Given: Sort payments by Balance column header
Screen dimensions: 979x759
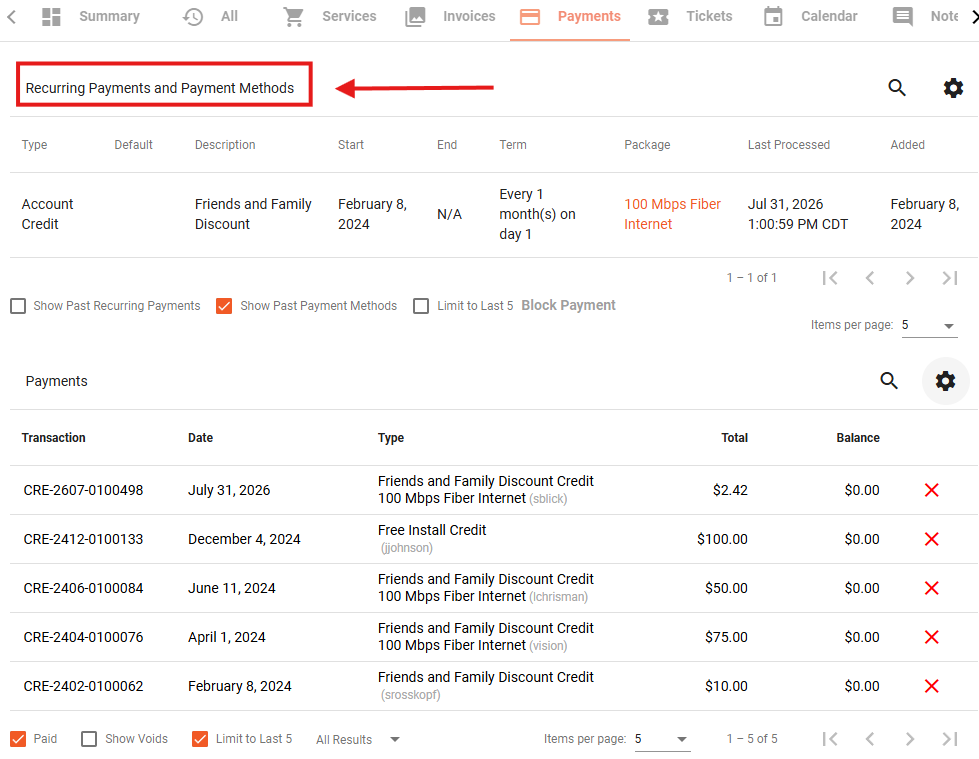Looking at the screenshot, I should pyautogui.click(x=858, y=438).
